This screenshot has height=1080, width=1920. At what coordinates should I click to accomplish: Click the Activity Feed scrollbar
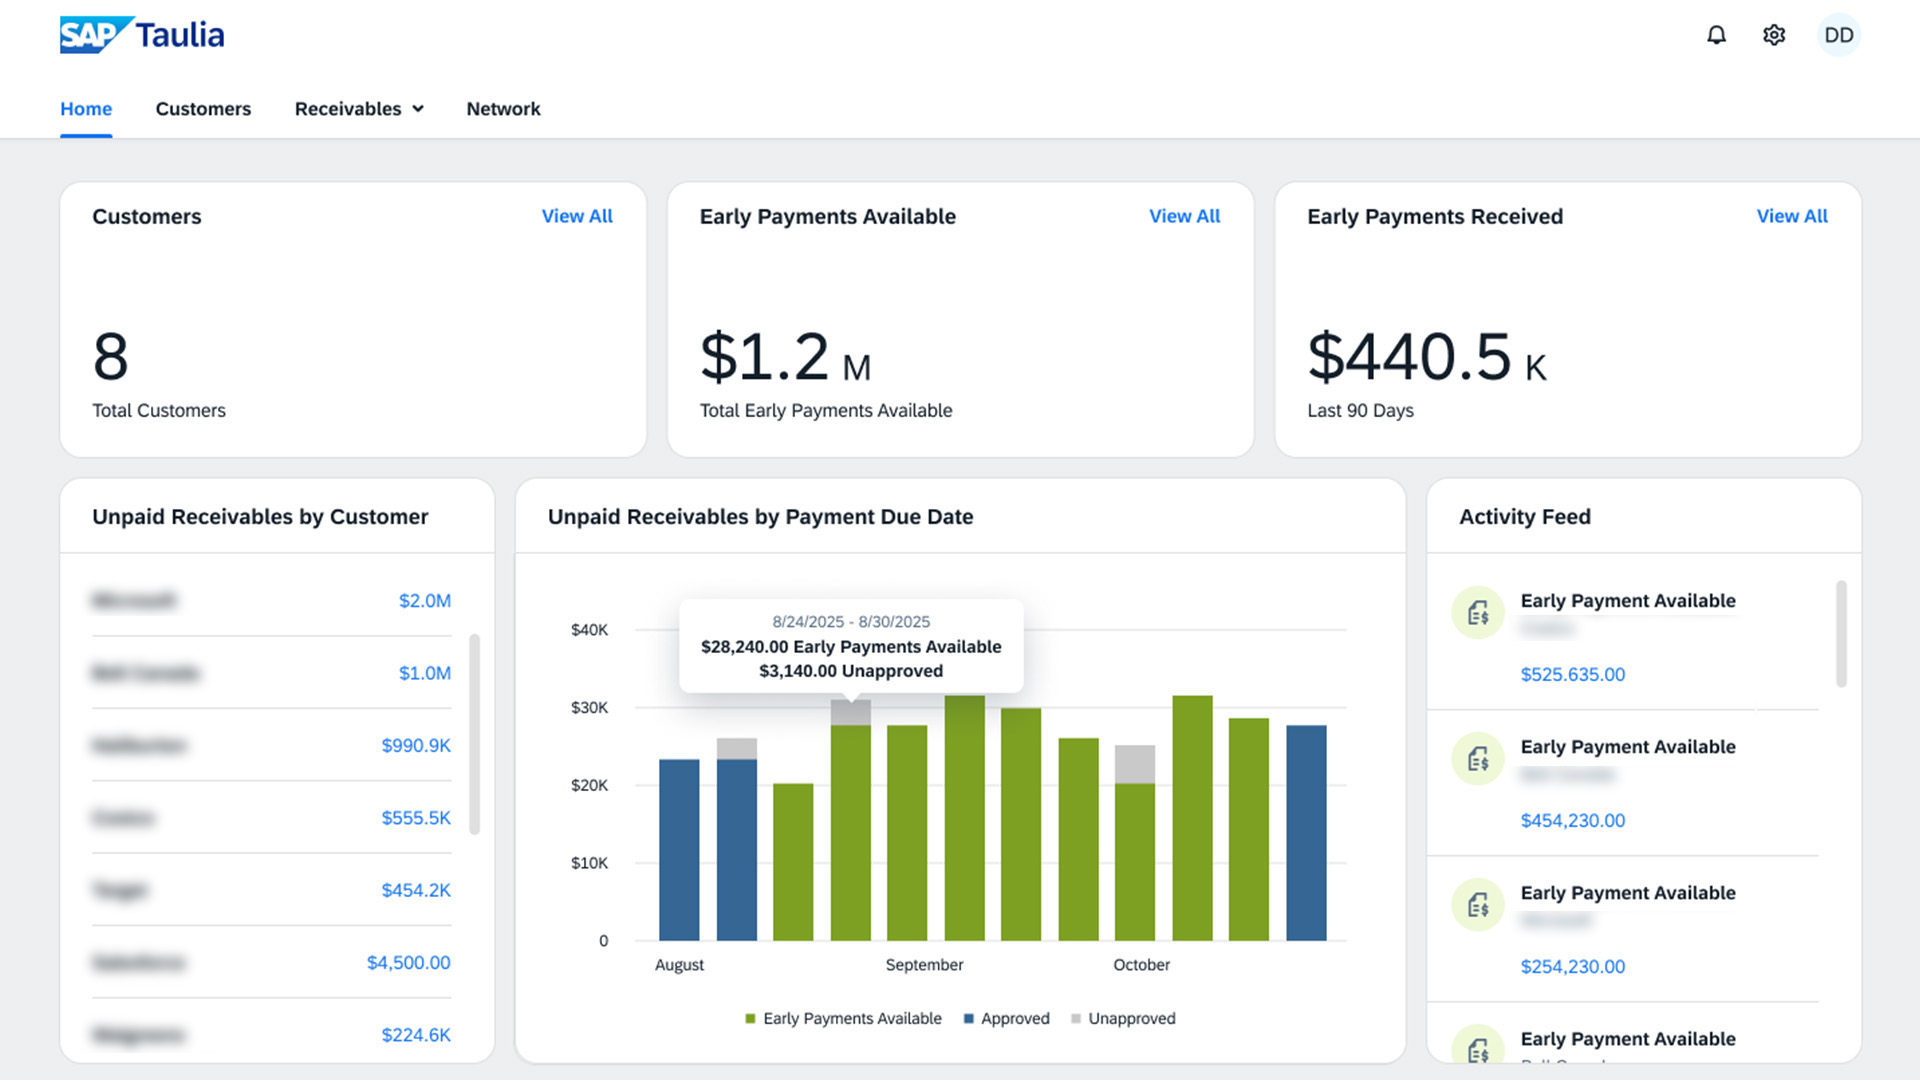tap(1841, 634)
